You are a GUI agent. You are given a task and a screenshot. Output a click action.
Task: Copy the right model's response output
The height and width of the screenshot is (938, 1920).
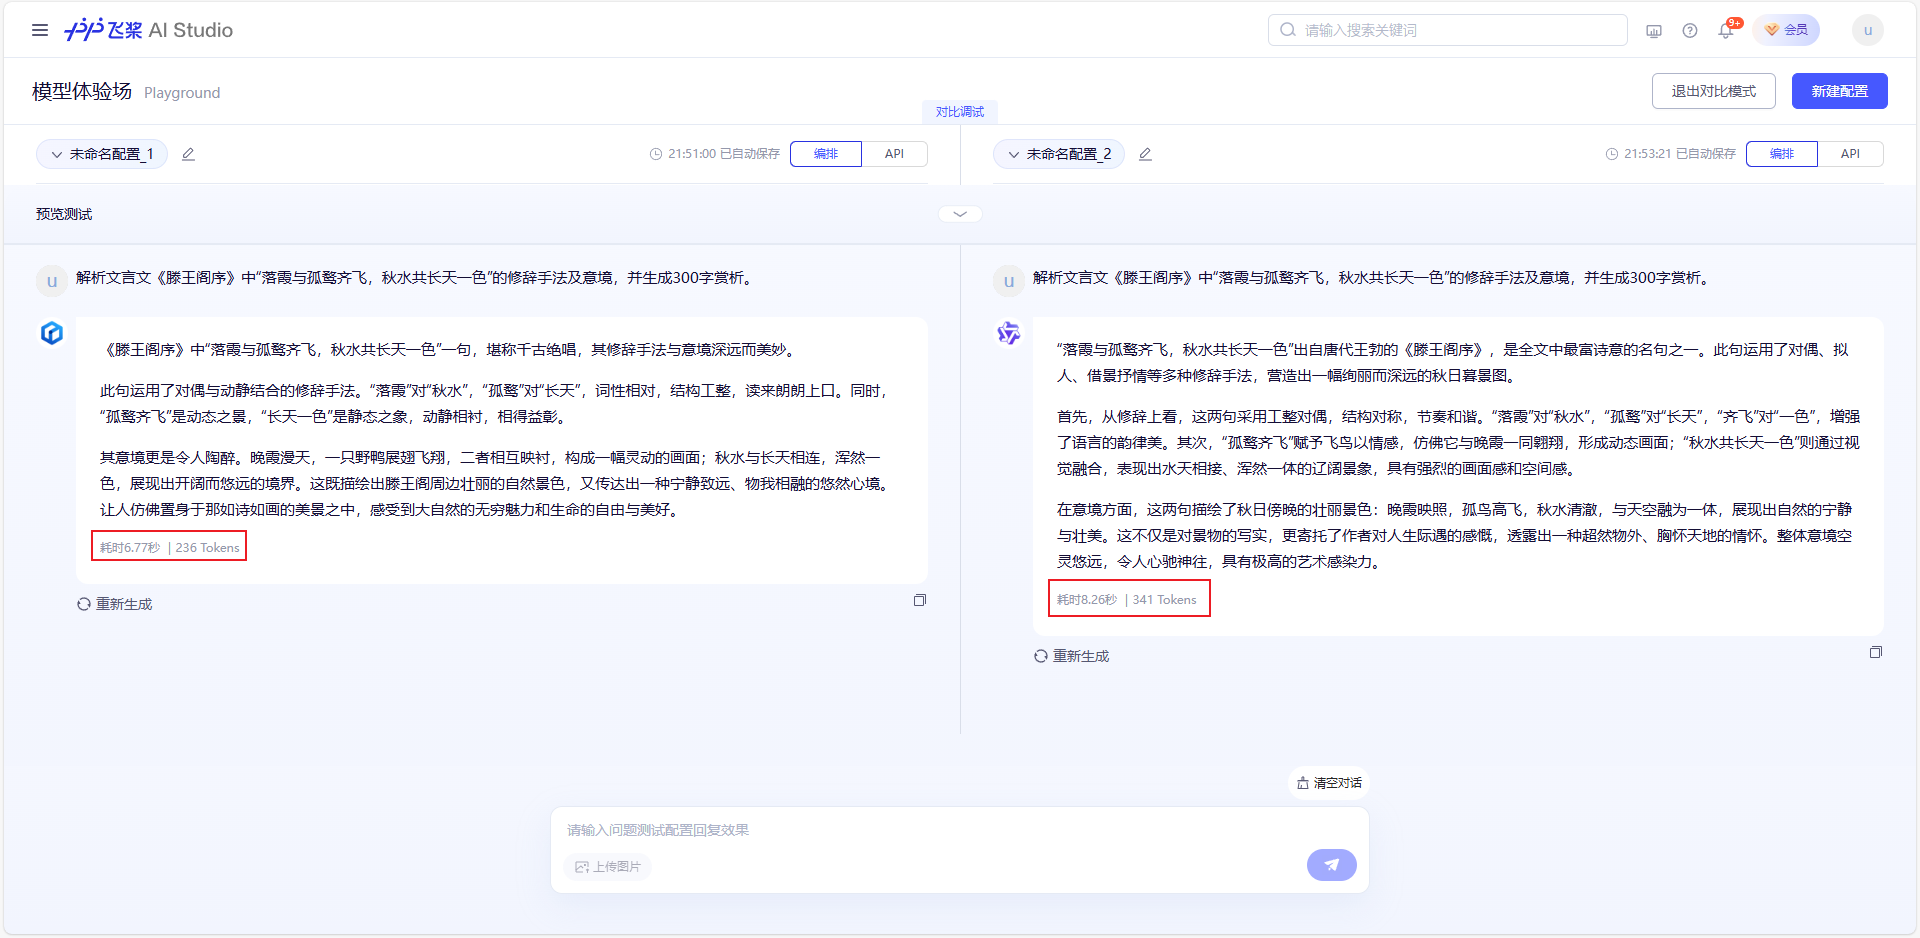(1877, 652)
